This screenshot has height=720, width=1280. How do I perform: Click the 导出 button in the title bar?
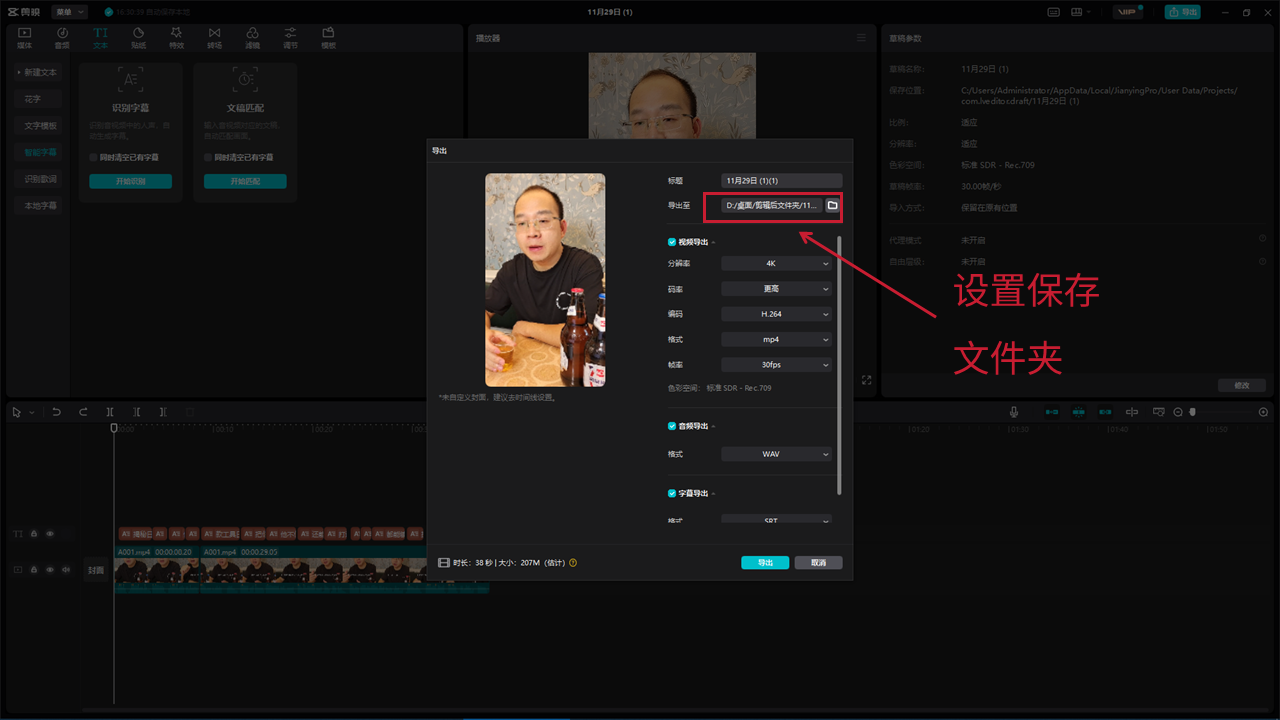pyautogui.click(x=1183, y=12)
